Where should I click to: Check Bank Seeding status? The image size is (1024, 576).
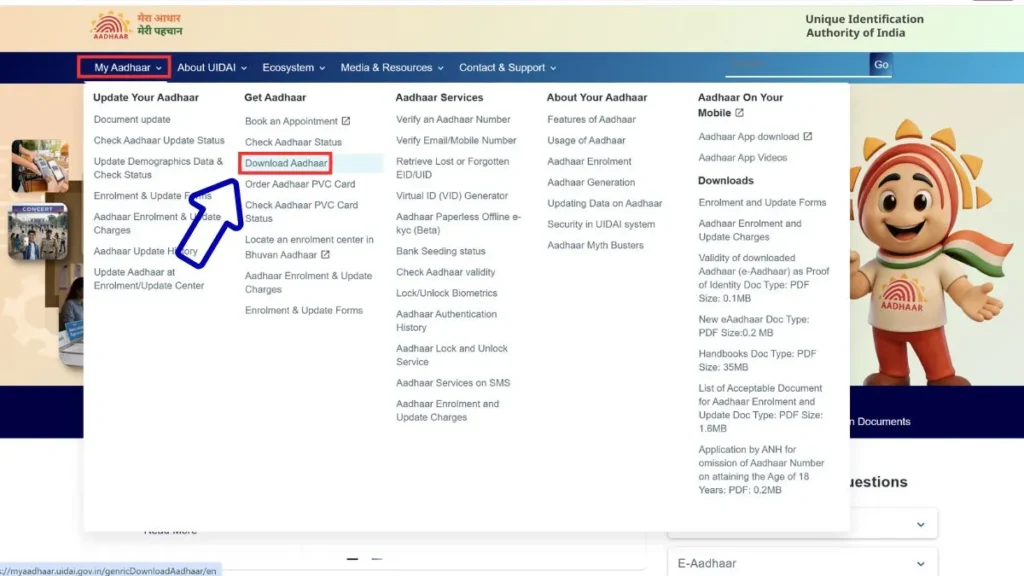[x=441, y=251]
